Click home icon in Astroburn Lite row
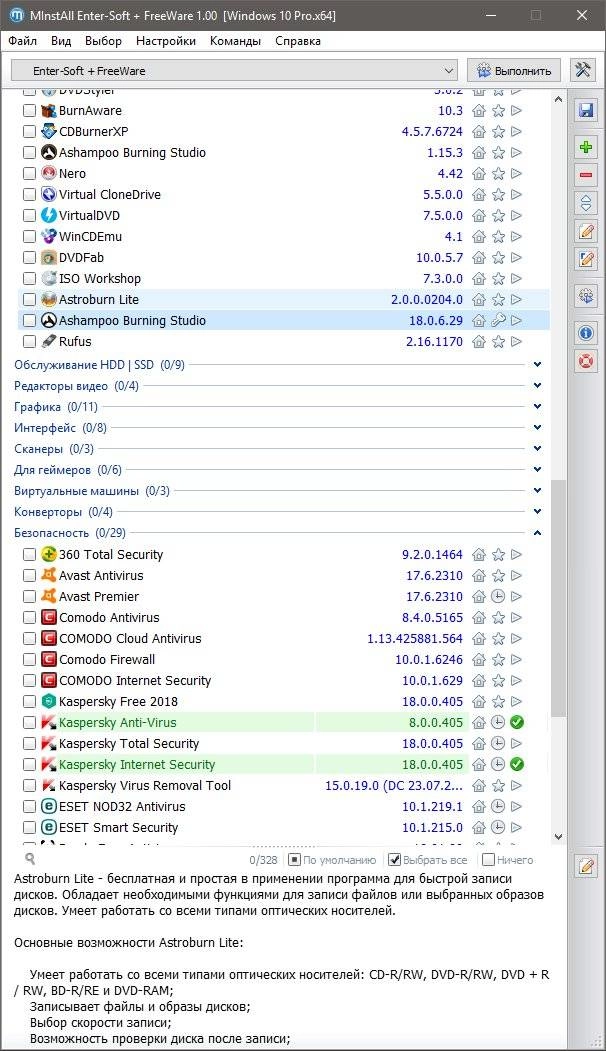 (x=479, y=300)
